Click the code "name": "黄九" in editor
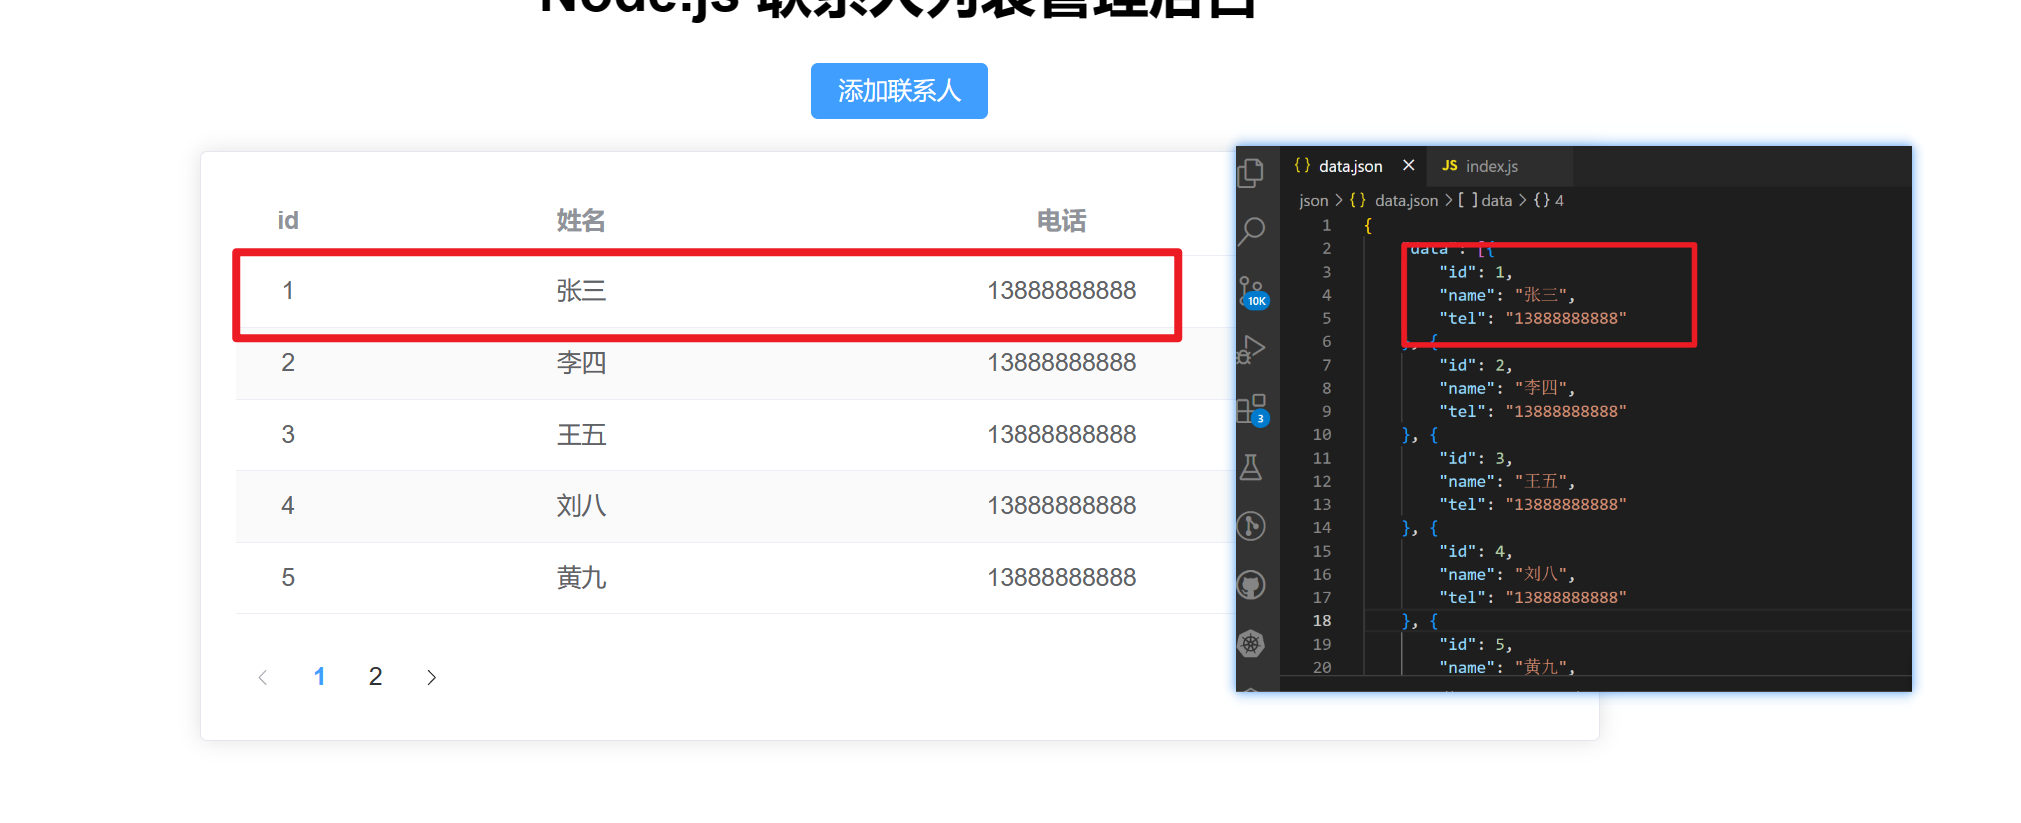 tap(1506, 667)
